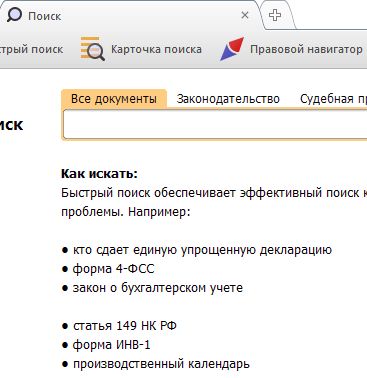Image resolution: width=367 pixels, height=378 pixels.
Task: Click example 'закон о бухгалтерском учете'
Action: point(158,288)
